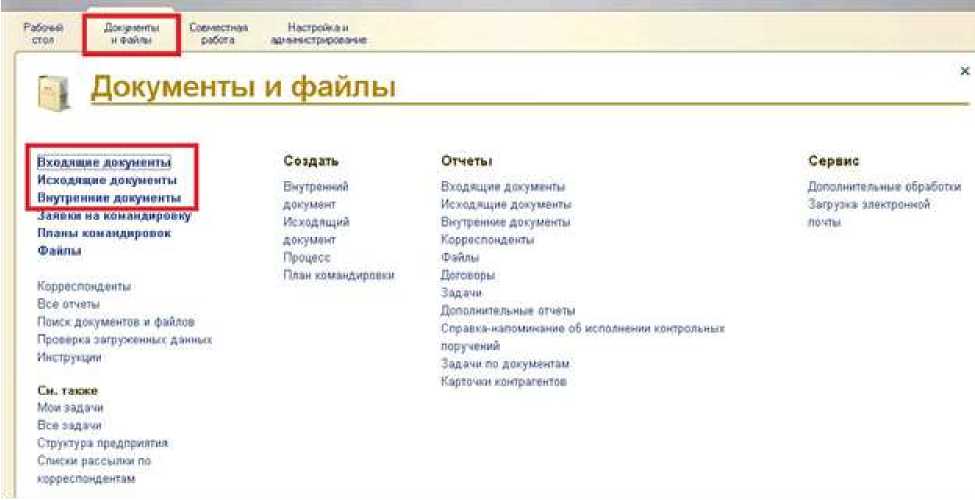The width and height of the screenshot is (975, 500).
Task: Click the document cabinet icon beside the title
Action: point(53,93)
